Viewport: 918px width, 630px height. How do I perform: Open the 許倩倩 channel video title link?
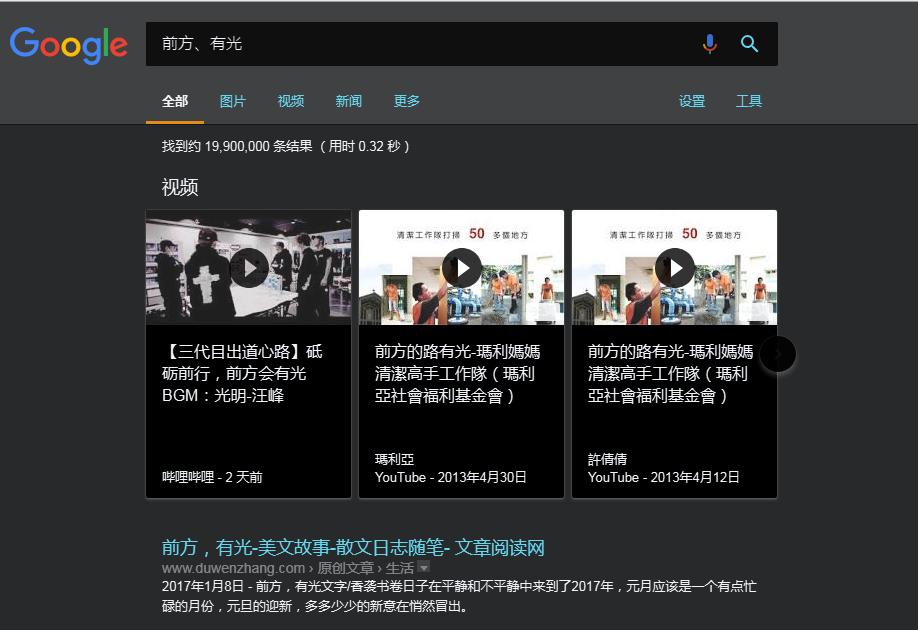pyautogui.click(x=670, y=373)
